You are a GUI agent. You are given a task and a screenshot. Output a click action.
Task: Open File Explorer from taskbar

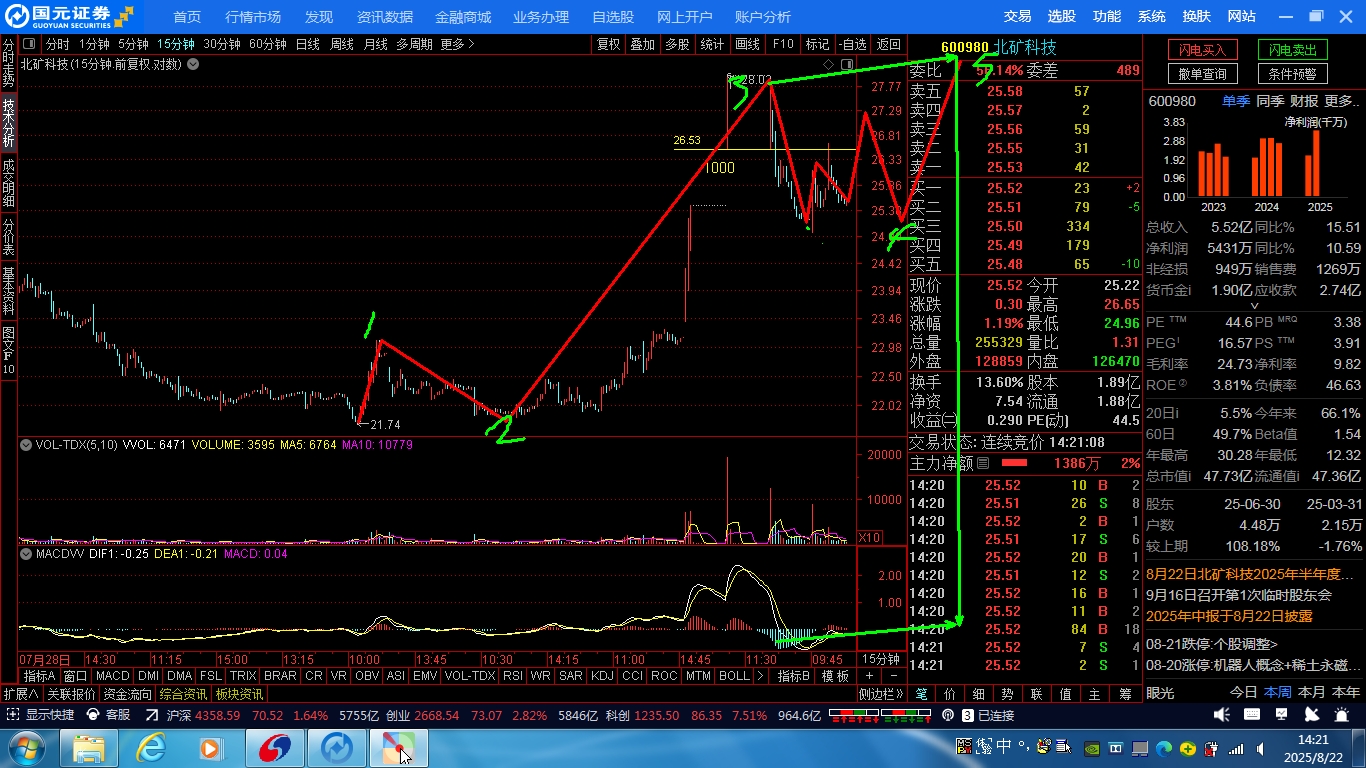click(x=89, y=748)
